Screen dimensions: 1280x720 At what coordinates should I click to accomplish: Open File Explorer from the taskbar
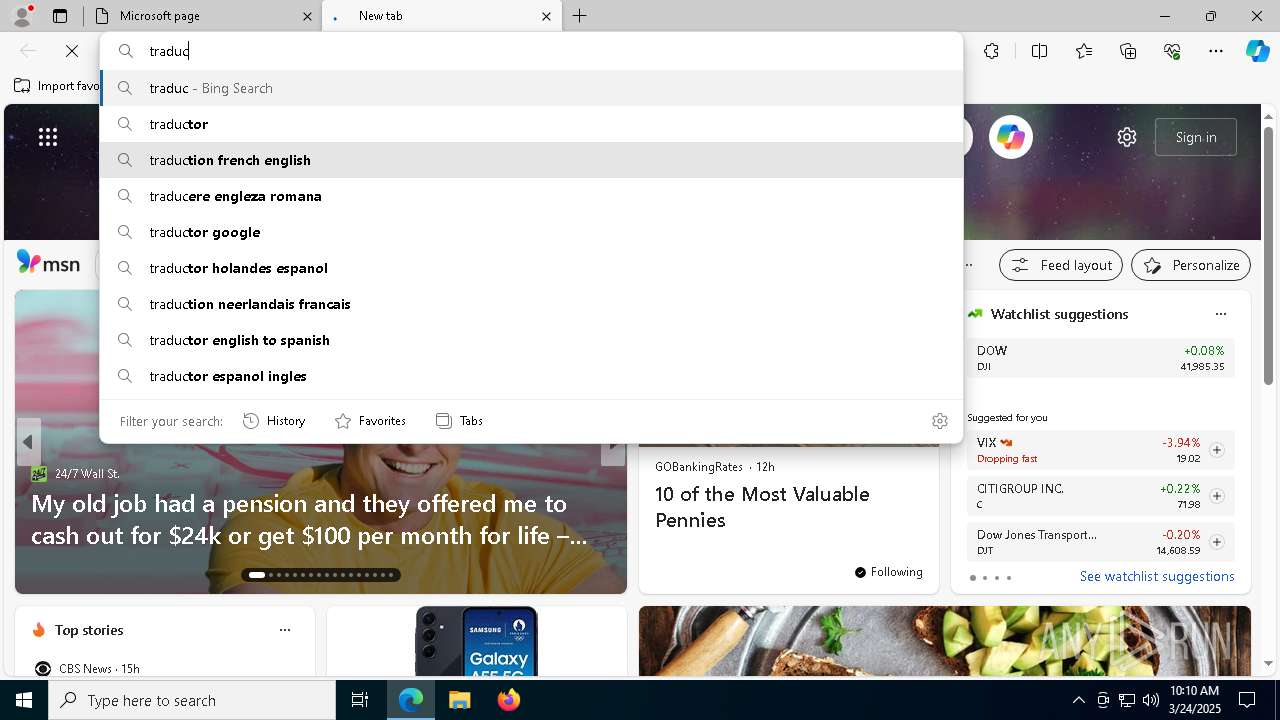click(x=459, y=700)
